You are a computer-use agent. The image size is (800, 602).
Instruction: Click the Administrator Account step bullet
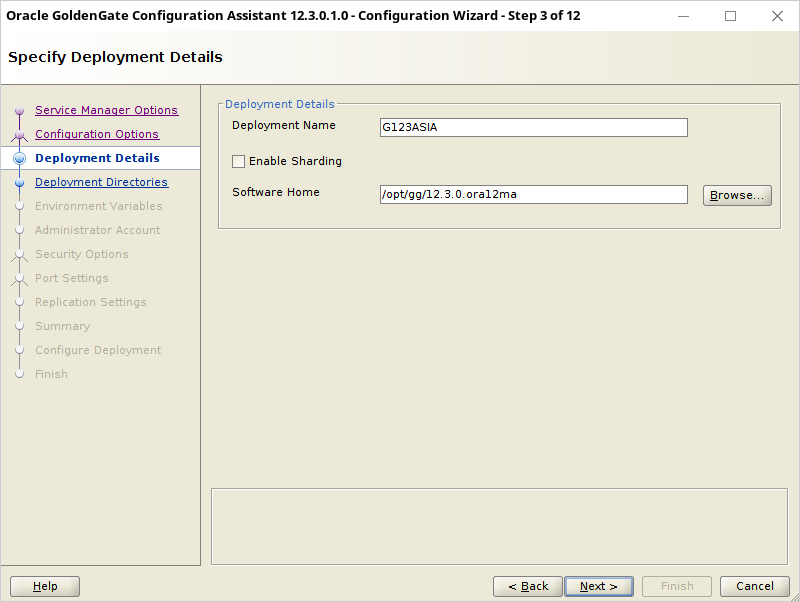click(19, 230)
